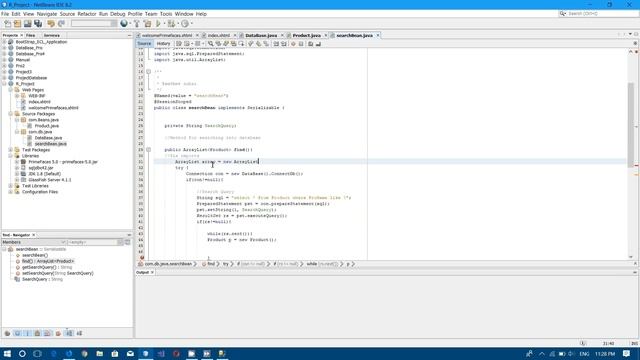Collapse the Source Packages folder
Screen dimensions: 640x360
[x=11, y=114]
